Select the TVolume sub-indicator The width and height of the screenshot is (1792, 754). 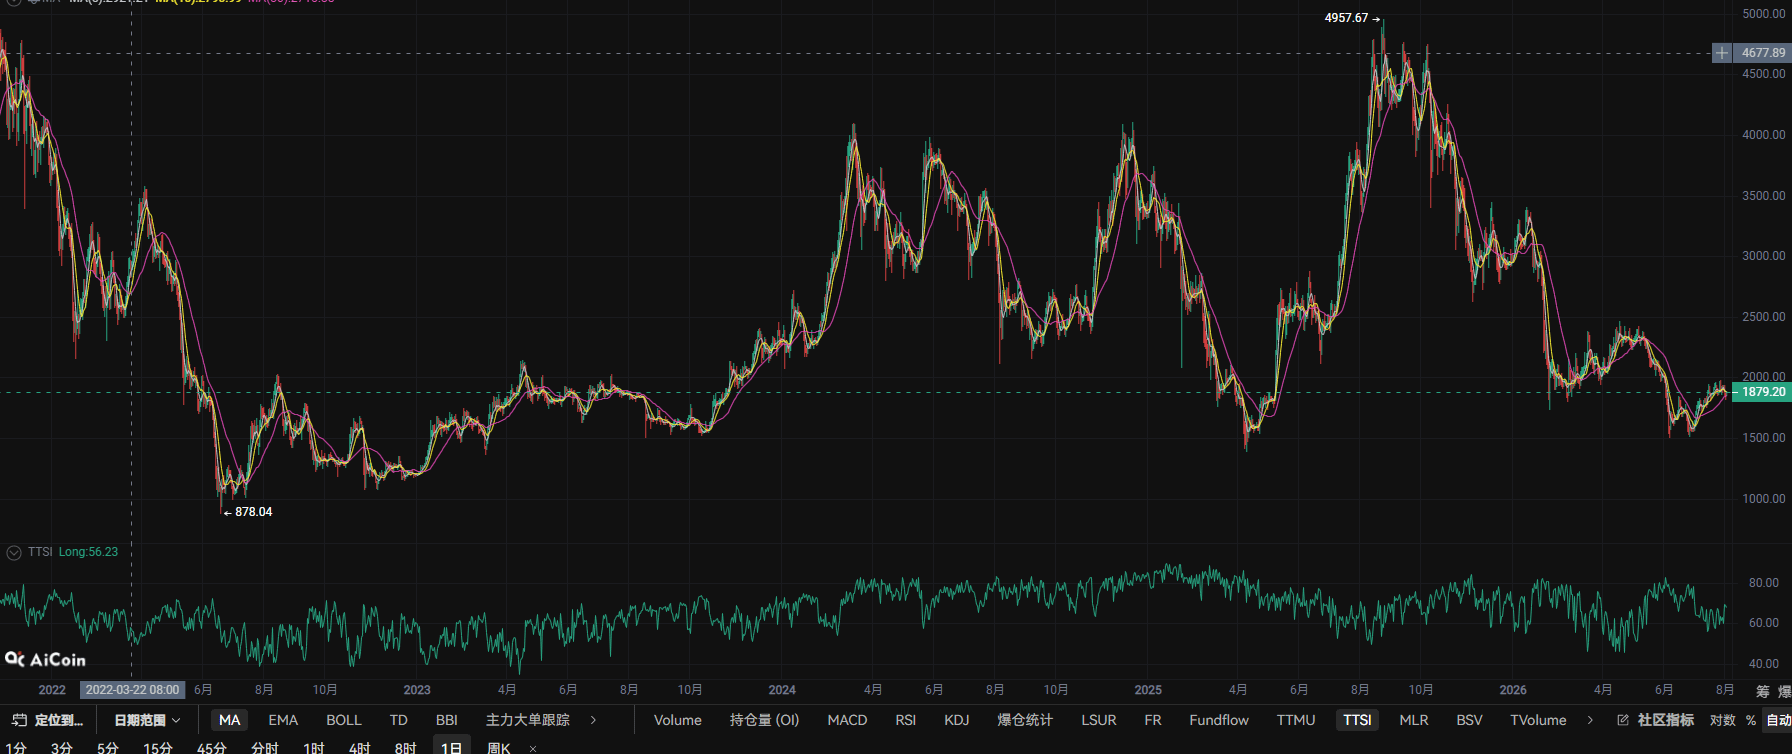[x=1538, y=720]
